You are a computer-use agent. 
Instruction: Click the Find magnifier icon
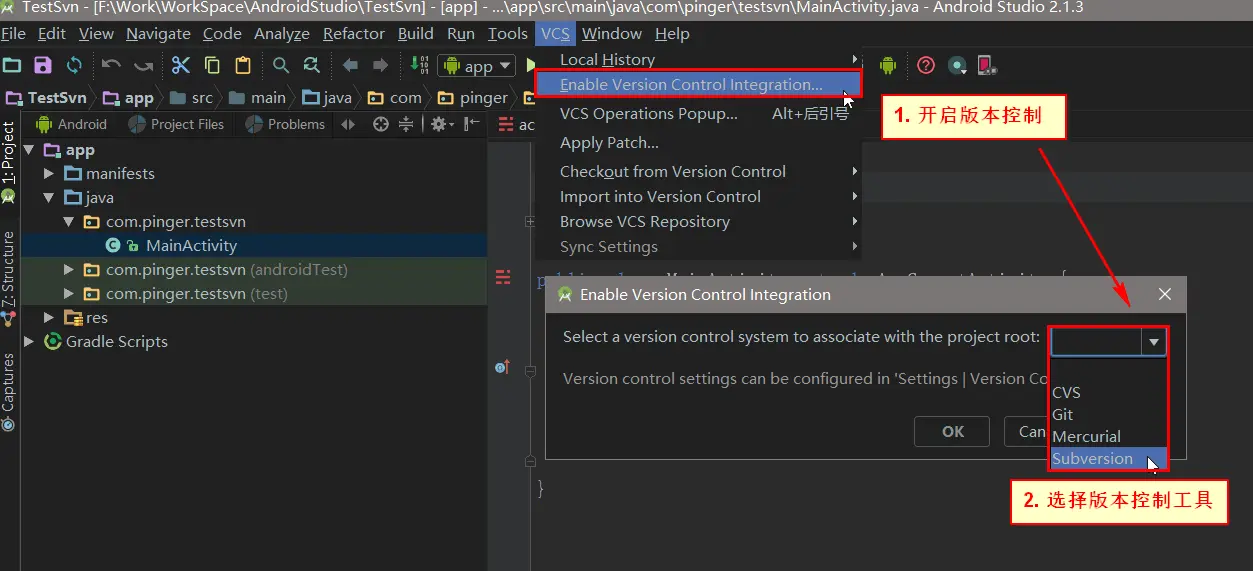tap(281, 66)
